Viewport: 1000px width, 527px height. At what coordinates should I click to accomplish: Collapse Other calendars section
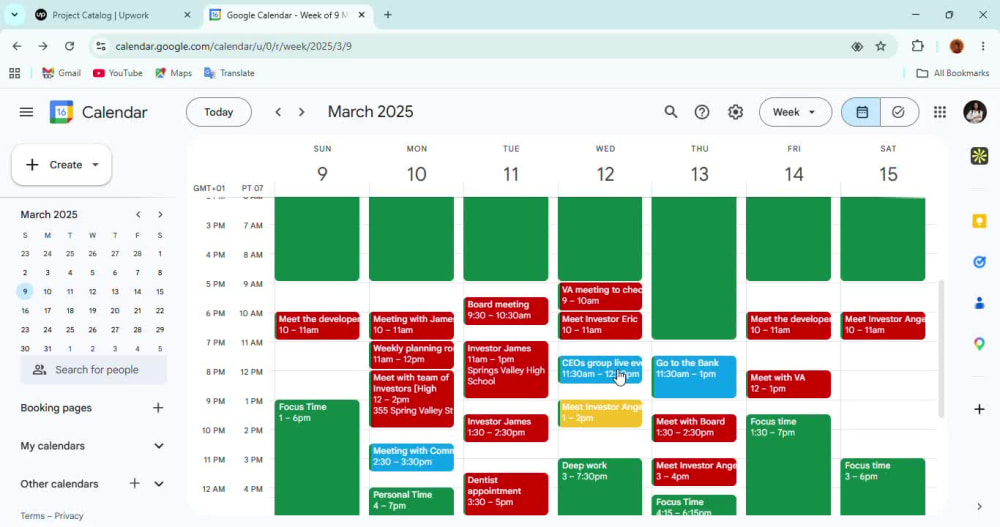coord(159,484)
